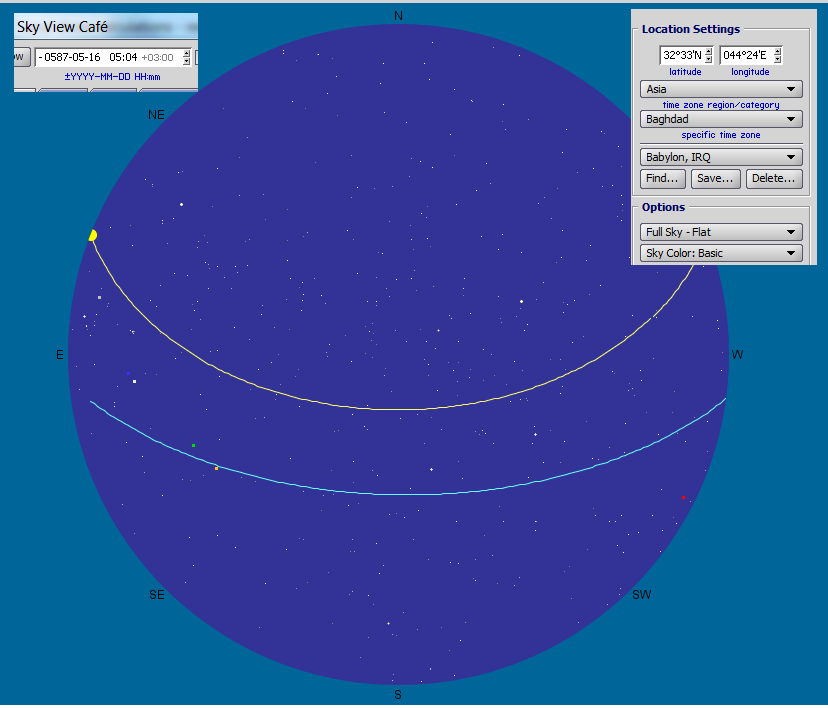Click the Save... location button
This screenshot has height=708, width=828.
(715, 178)
